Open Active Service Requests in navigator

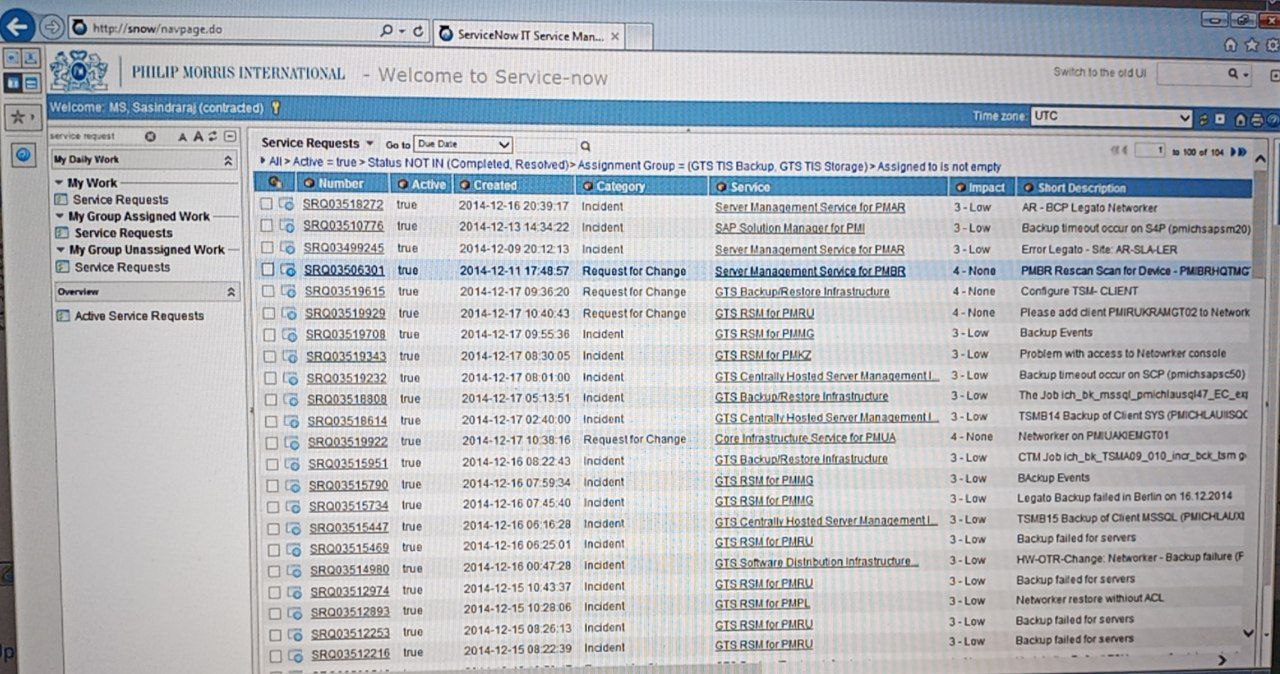pos(139,316)
